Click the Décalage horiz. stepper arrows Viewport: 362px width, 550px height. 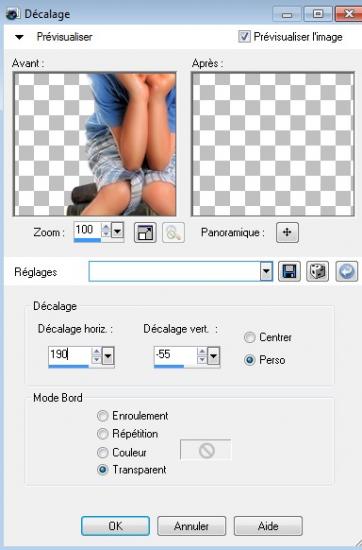pyautogui.click(x=96, y=356)
